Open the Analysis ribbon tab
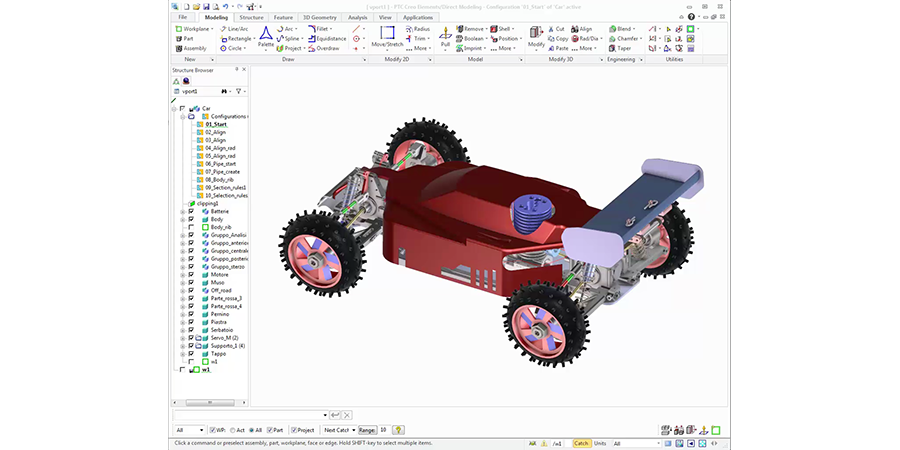This screenshot has height=450, width=900. 357,17
